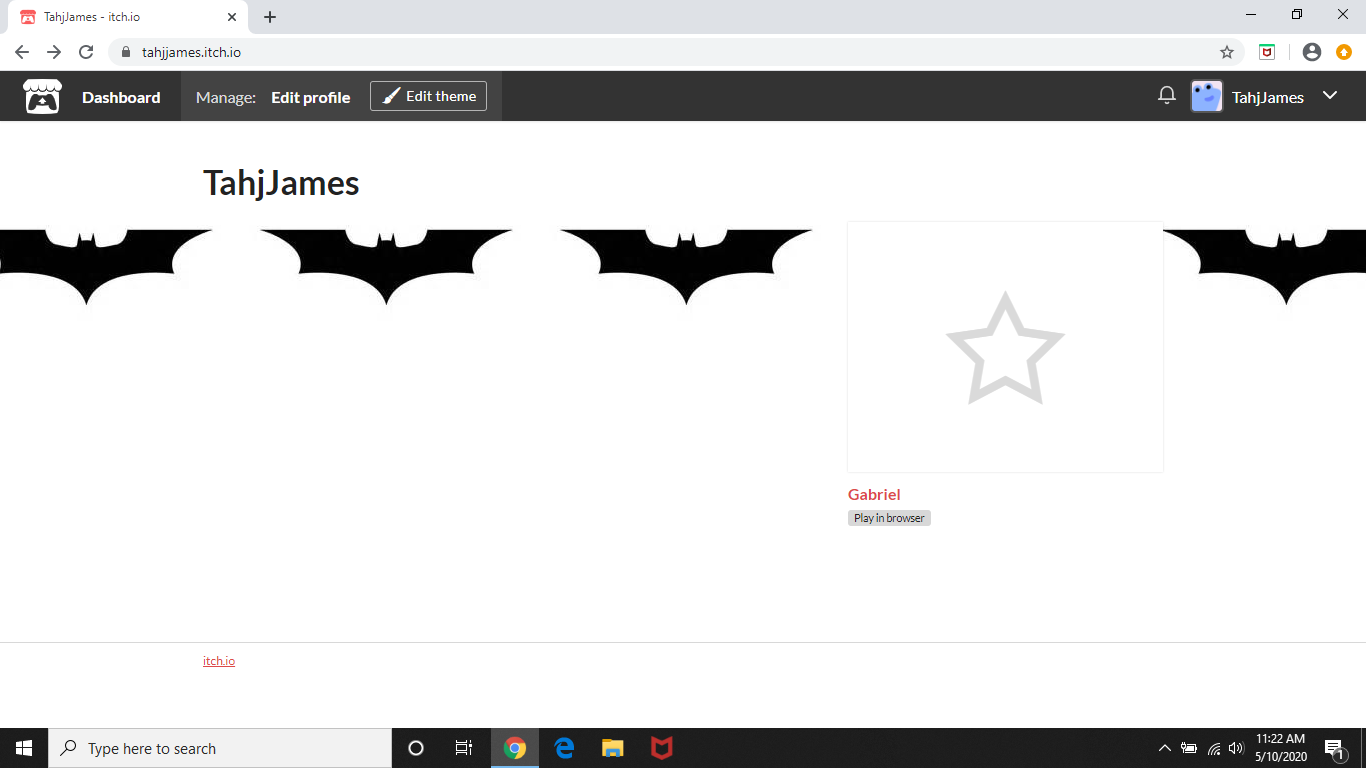Open the clock and date flyout
The image size is (1366, 768).
click(1281, 748)
